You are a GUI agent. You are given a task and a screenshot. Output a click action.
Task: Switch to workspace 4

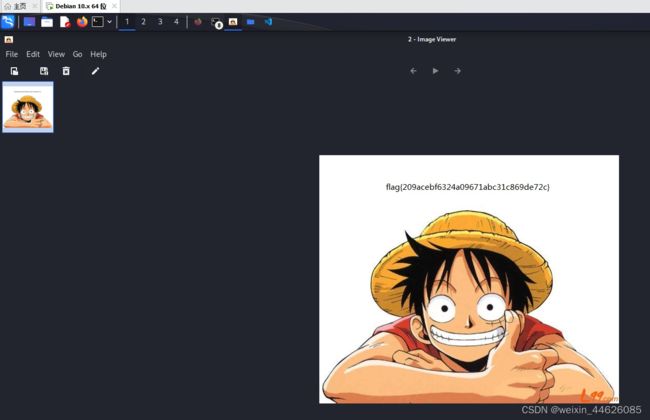[x=176, y=22]
